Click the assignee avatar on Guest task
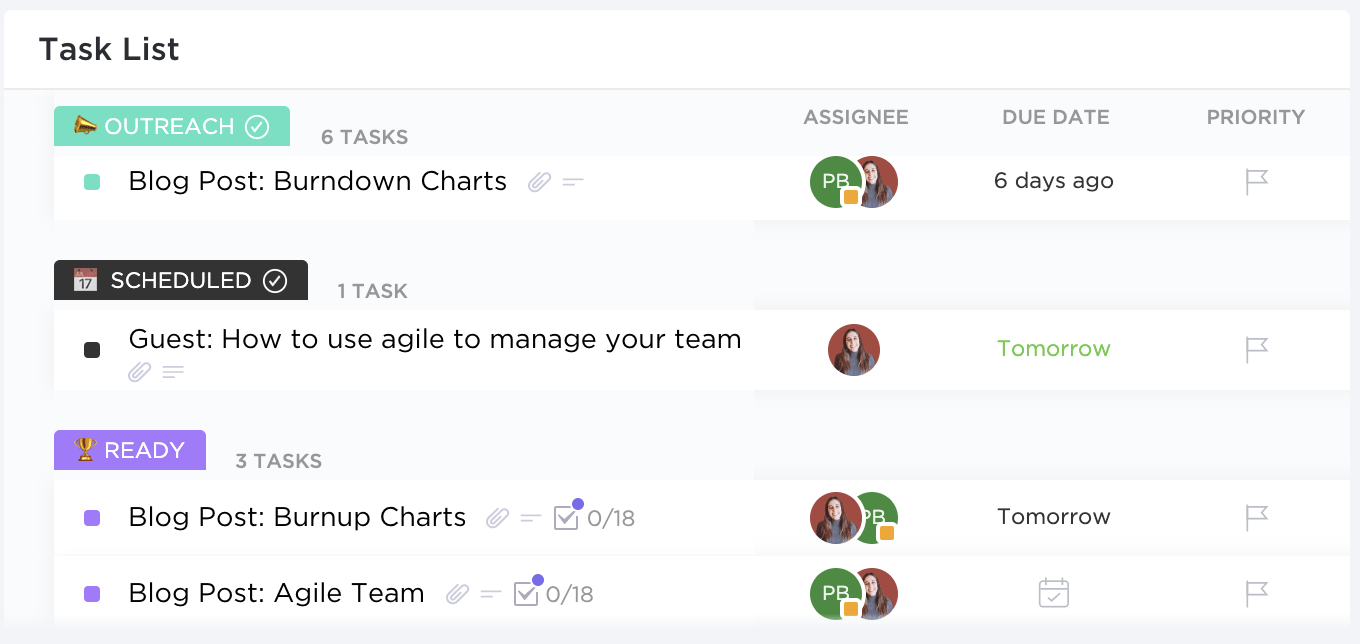 click(854, 350)
